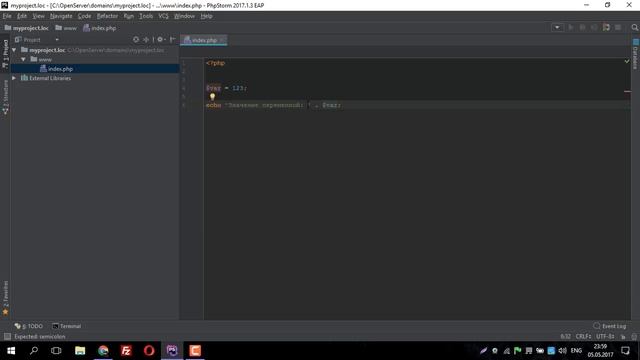Open the Navigate menu

tap(61, 16)
